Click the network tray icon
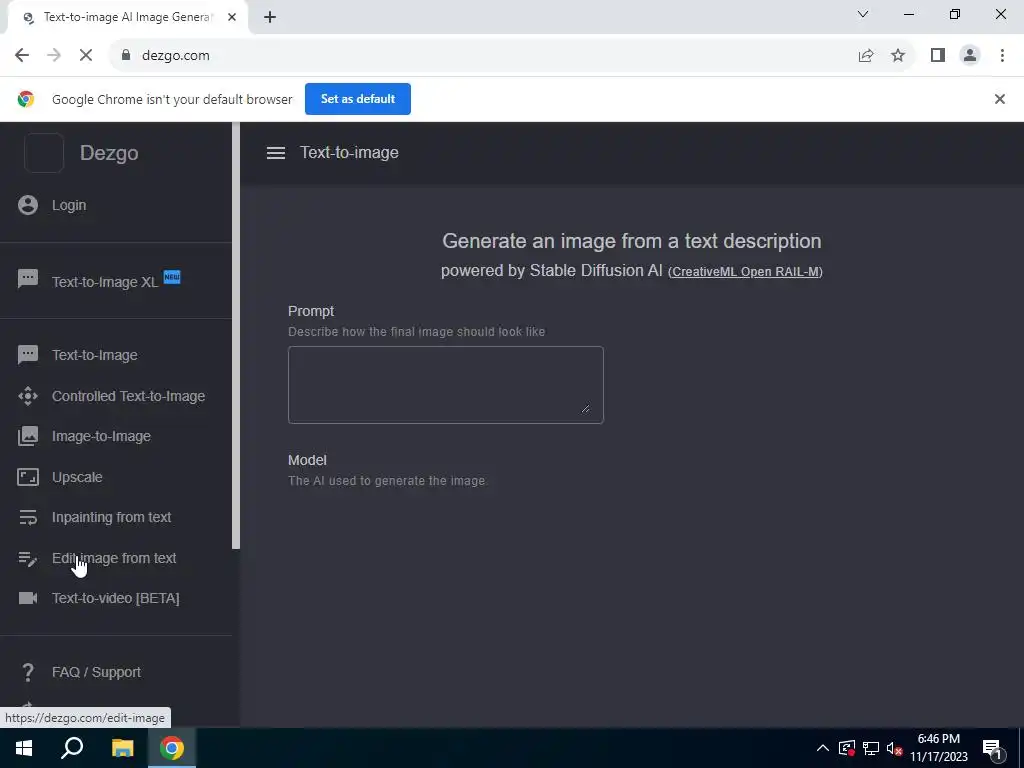The height and width of the screenshot is (768, 1024). 871,748
